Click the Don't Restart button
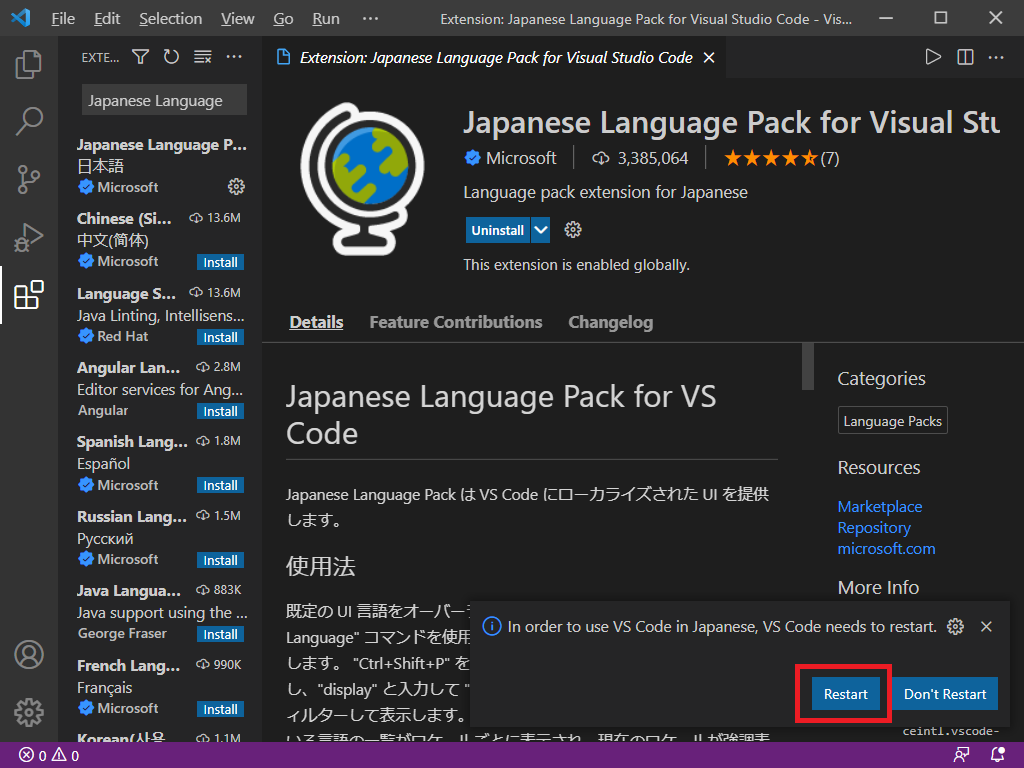Screen dimensions: 1024x768 coord(945,694)
